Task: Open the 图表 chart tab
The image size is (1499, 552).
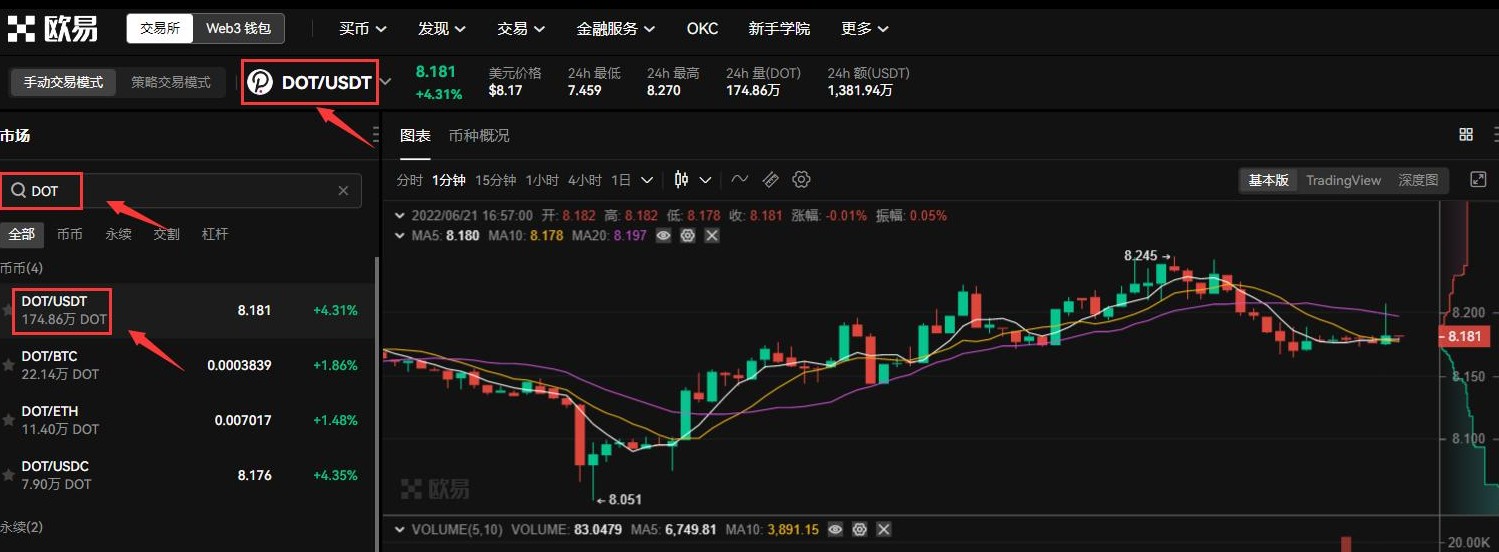Action: pos(415,135)
